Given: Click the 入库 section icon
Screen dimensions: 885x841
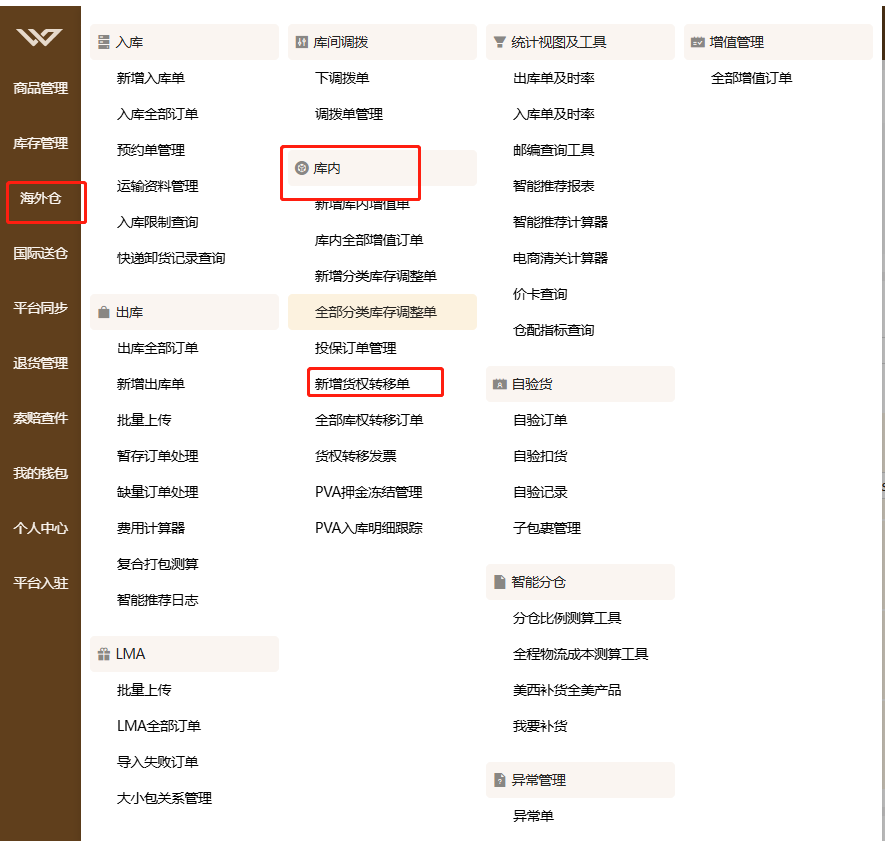Looking at the screenshot, I should 104,42.
